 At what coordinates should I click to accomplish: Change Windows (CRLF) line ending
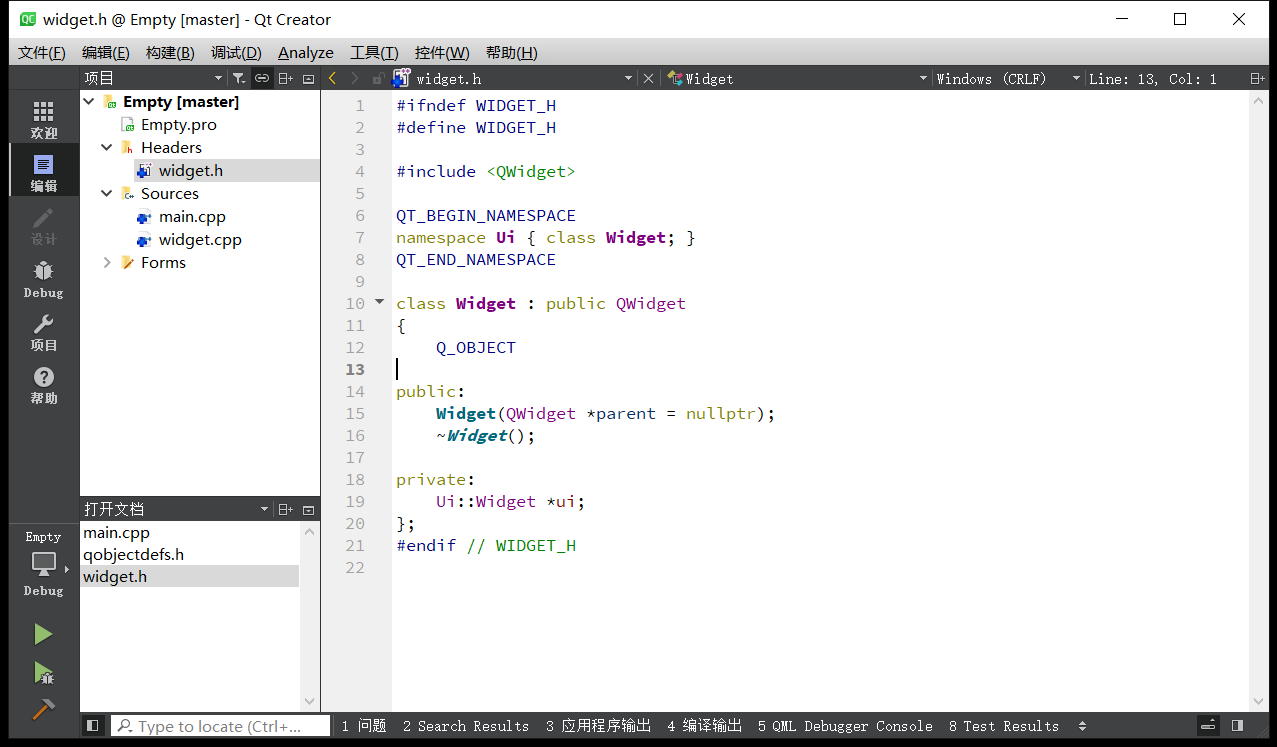(1008, 78)
